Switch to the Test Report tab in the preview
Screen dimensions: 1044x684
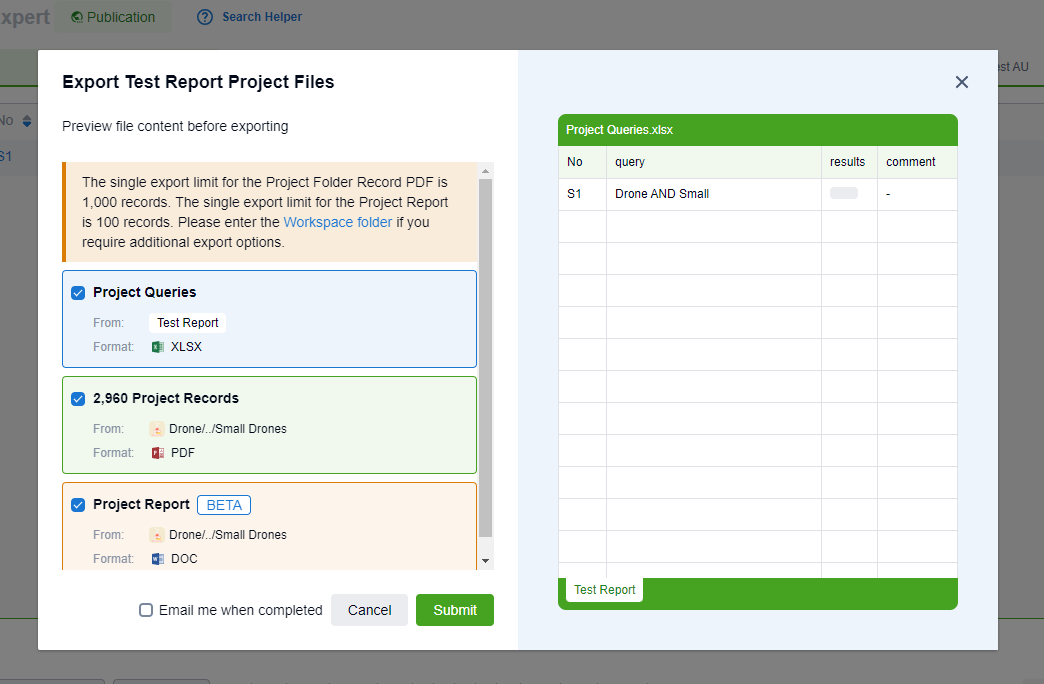604,590
